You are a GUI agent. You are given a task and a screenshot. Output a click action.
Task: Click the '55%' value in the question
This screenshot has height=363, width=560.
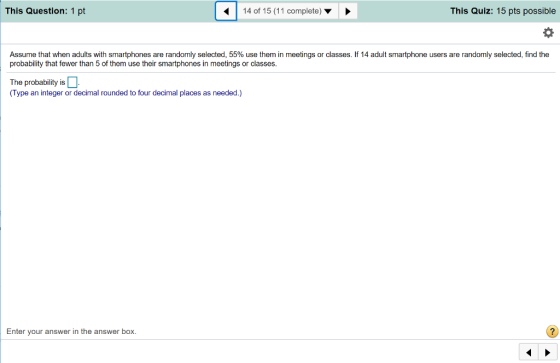pos(236,54)
